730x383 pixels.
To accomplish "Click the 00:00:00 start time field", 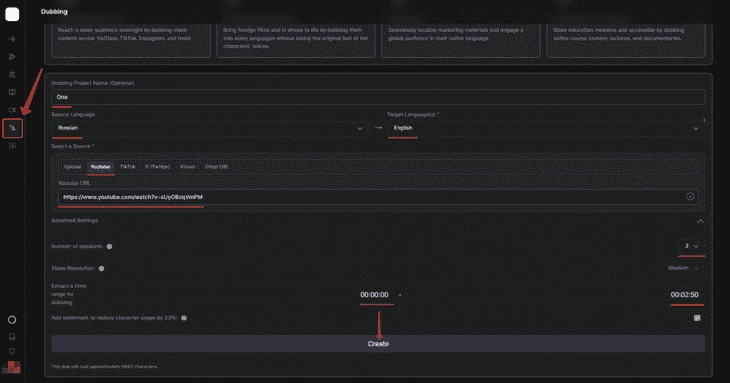I will click(374, 295).
